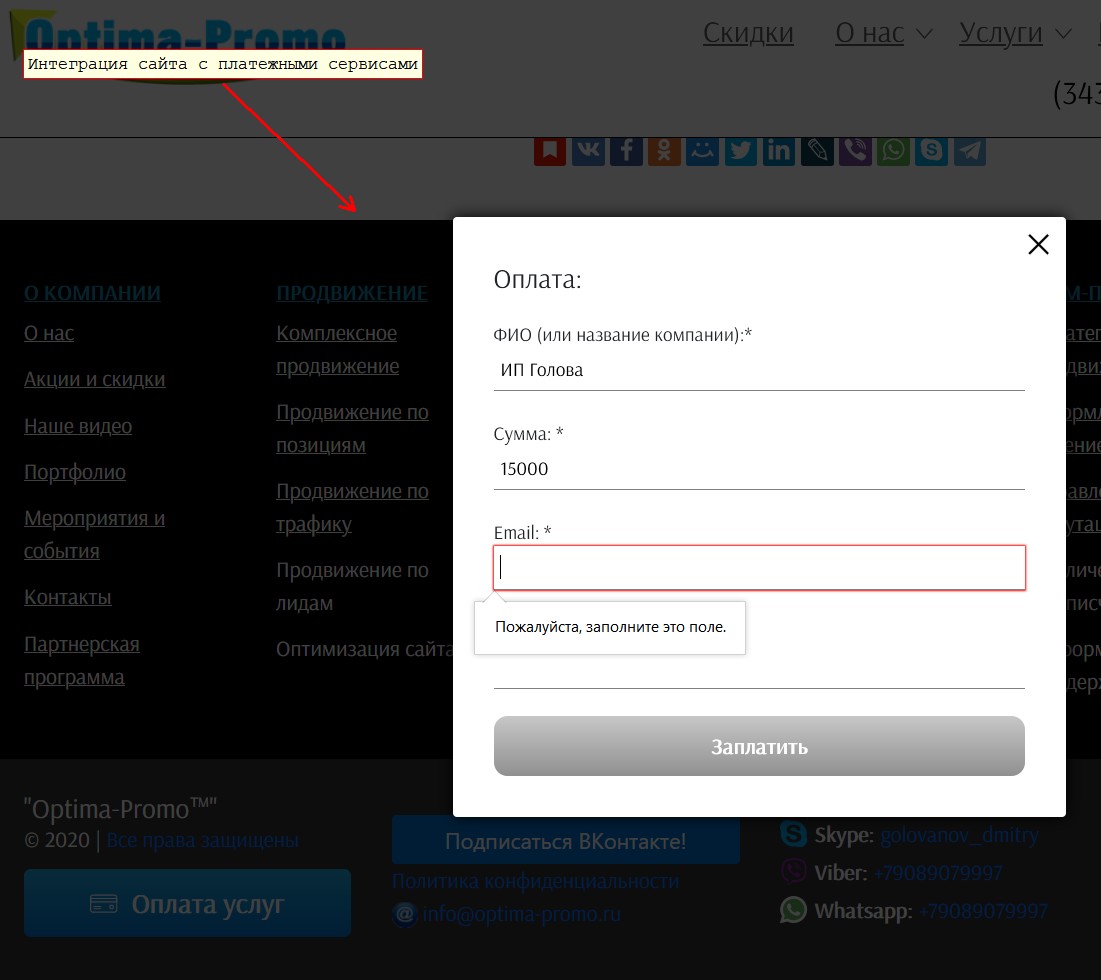Click Все права защищены link
This screenshot has width=1101, height=980.
202,840
